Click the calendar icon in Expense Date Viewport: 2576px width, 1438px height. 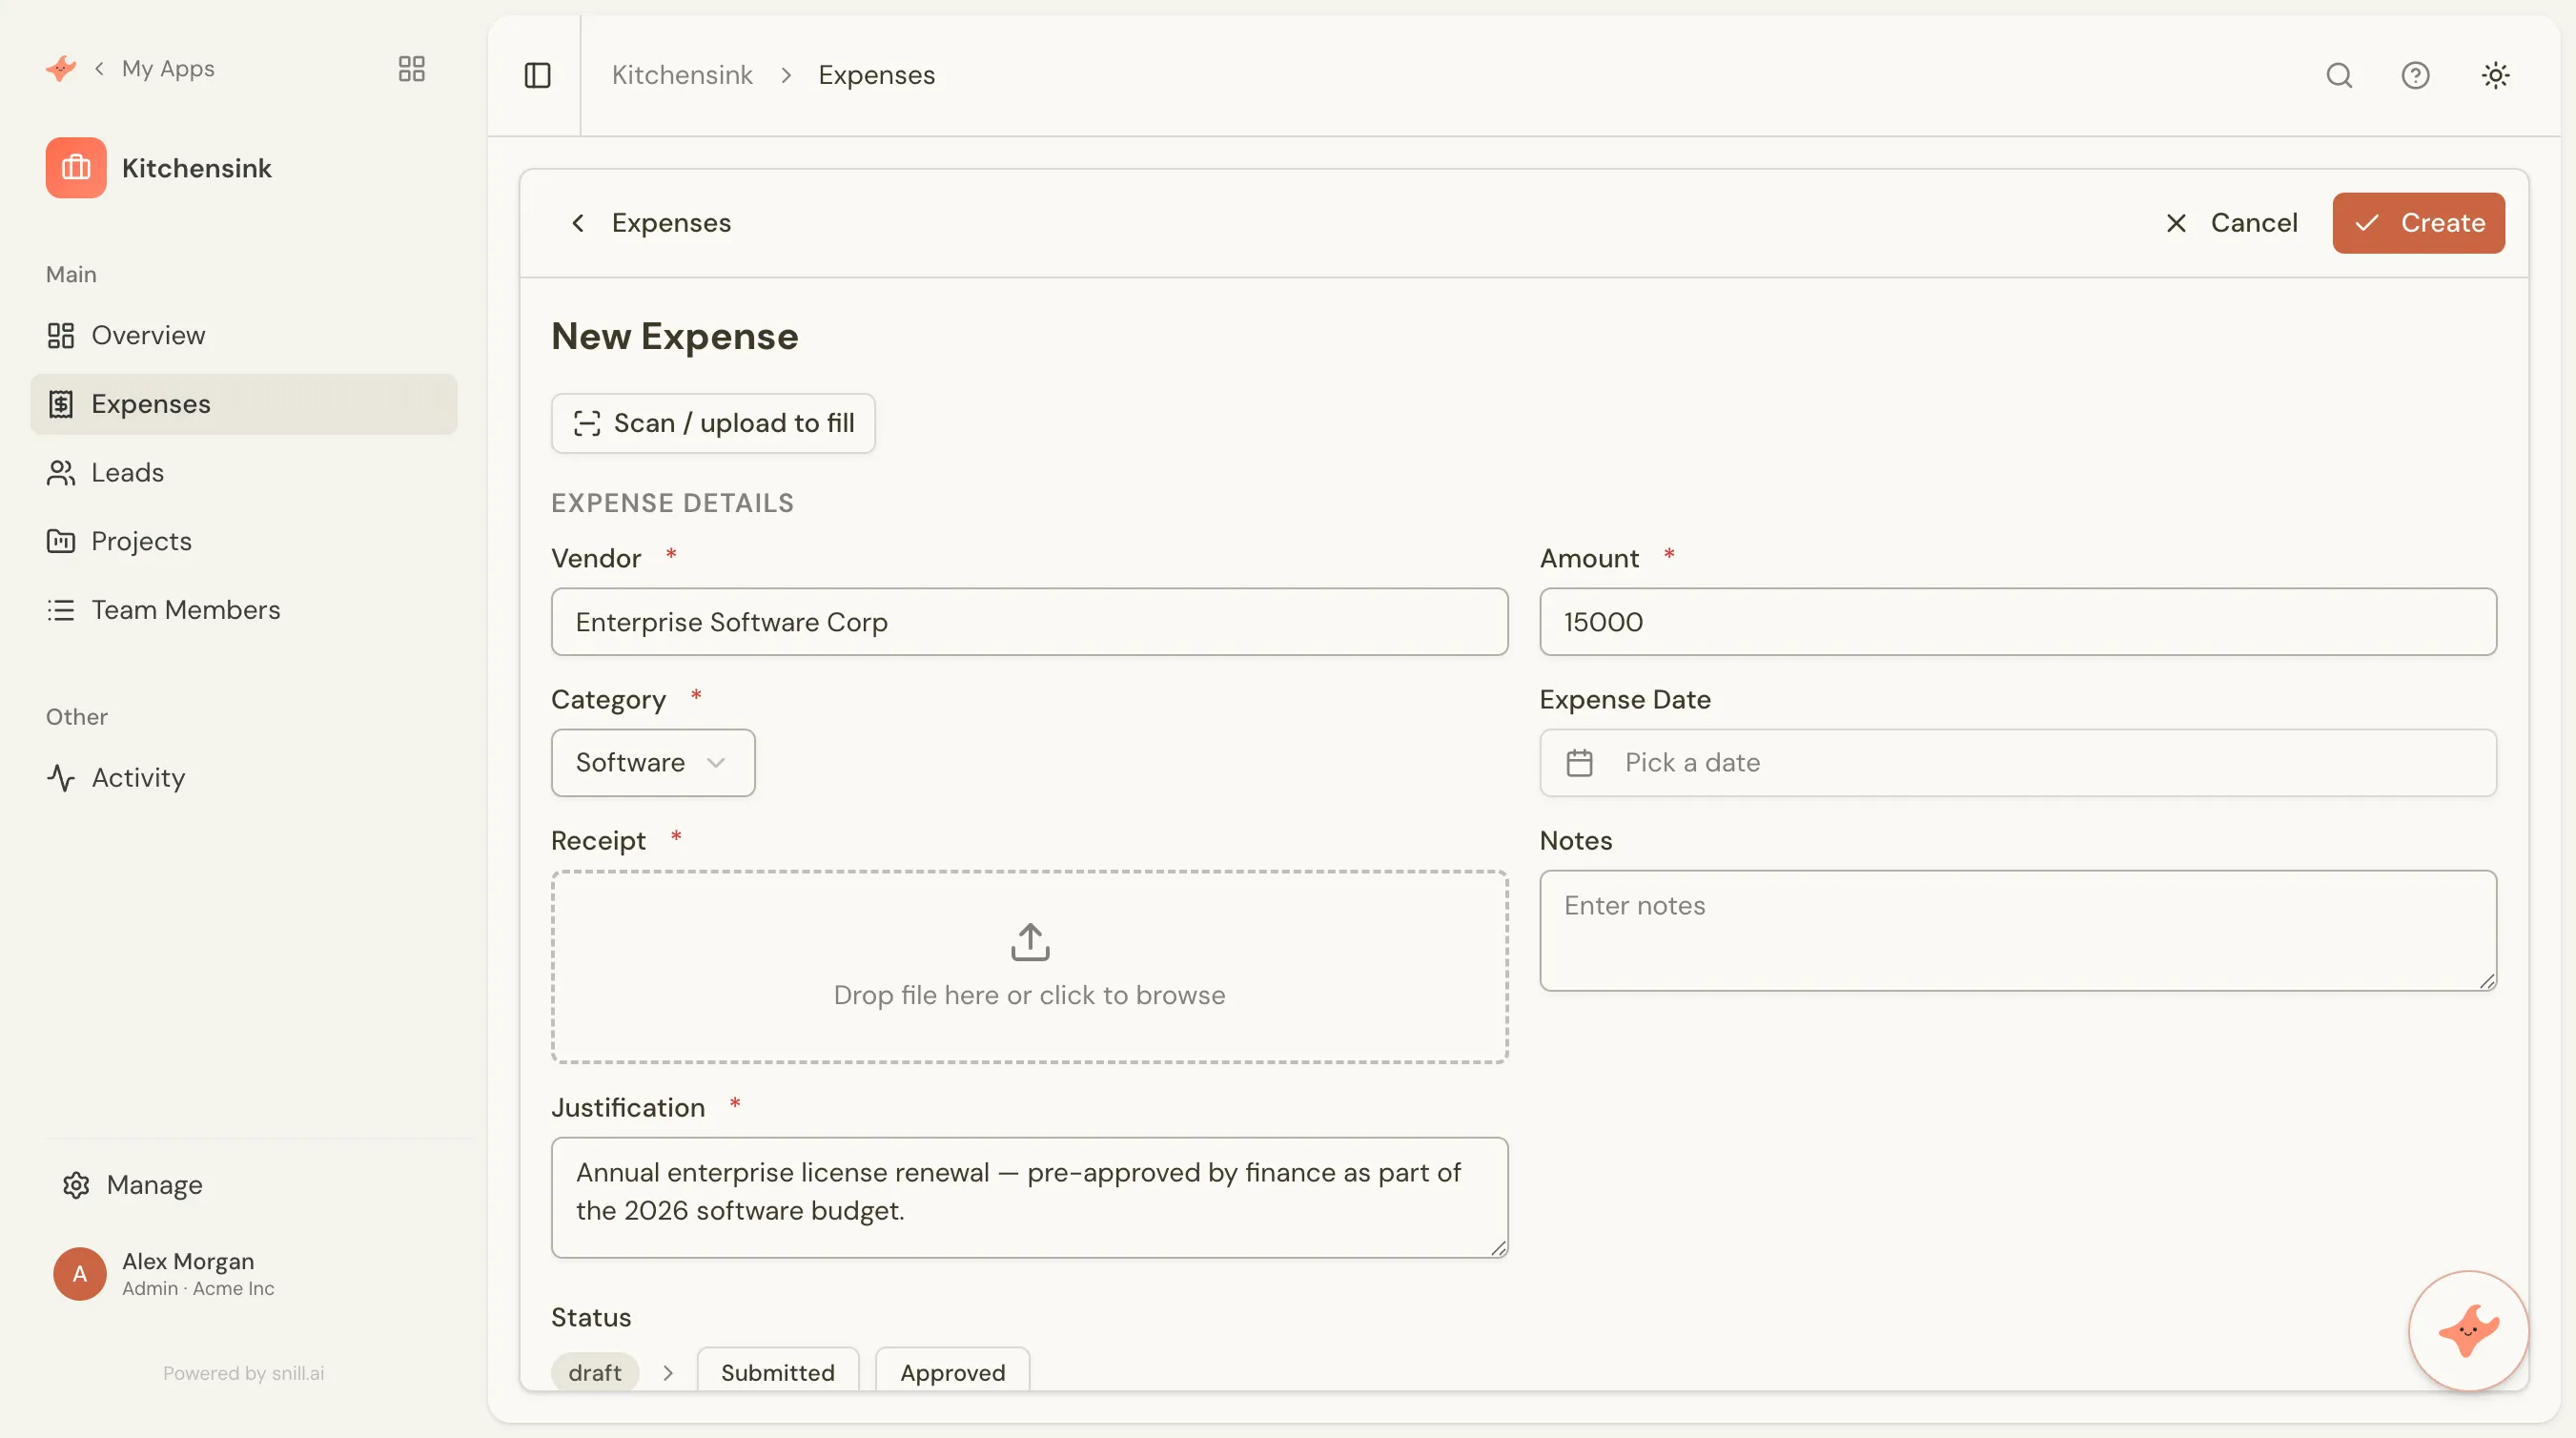coord(1579,763)
